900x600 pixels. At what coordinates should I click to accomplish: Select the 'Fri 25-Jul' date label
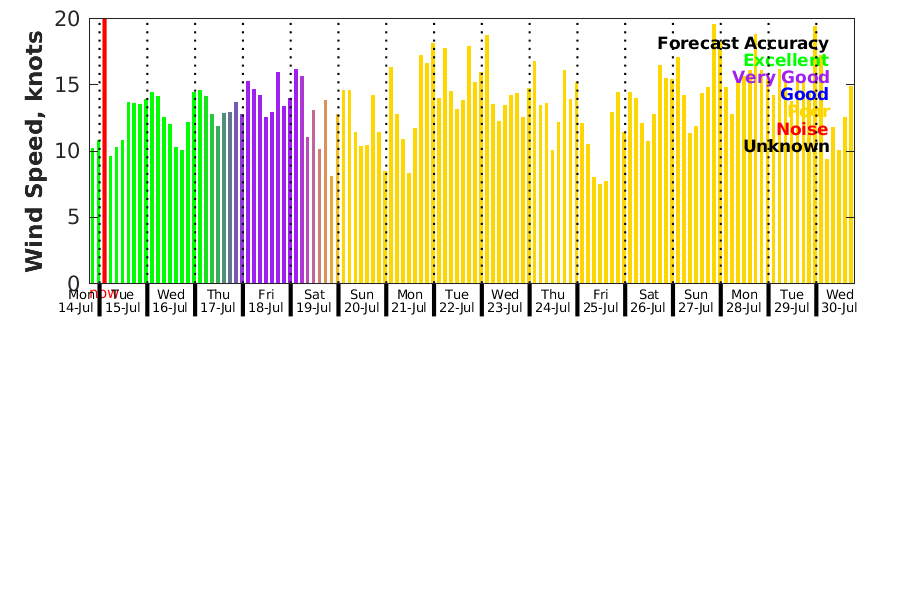[x=600, y=301]
